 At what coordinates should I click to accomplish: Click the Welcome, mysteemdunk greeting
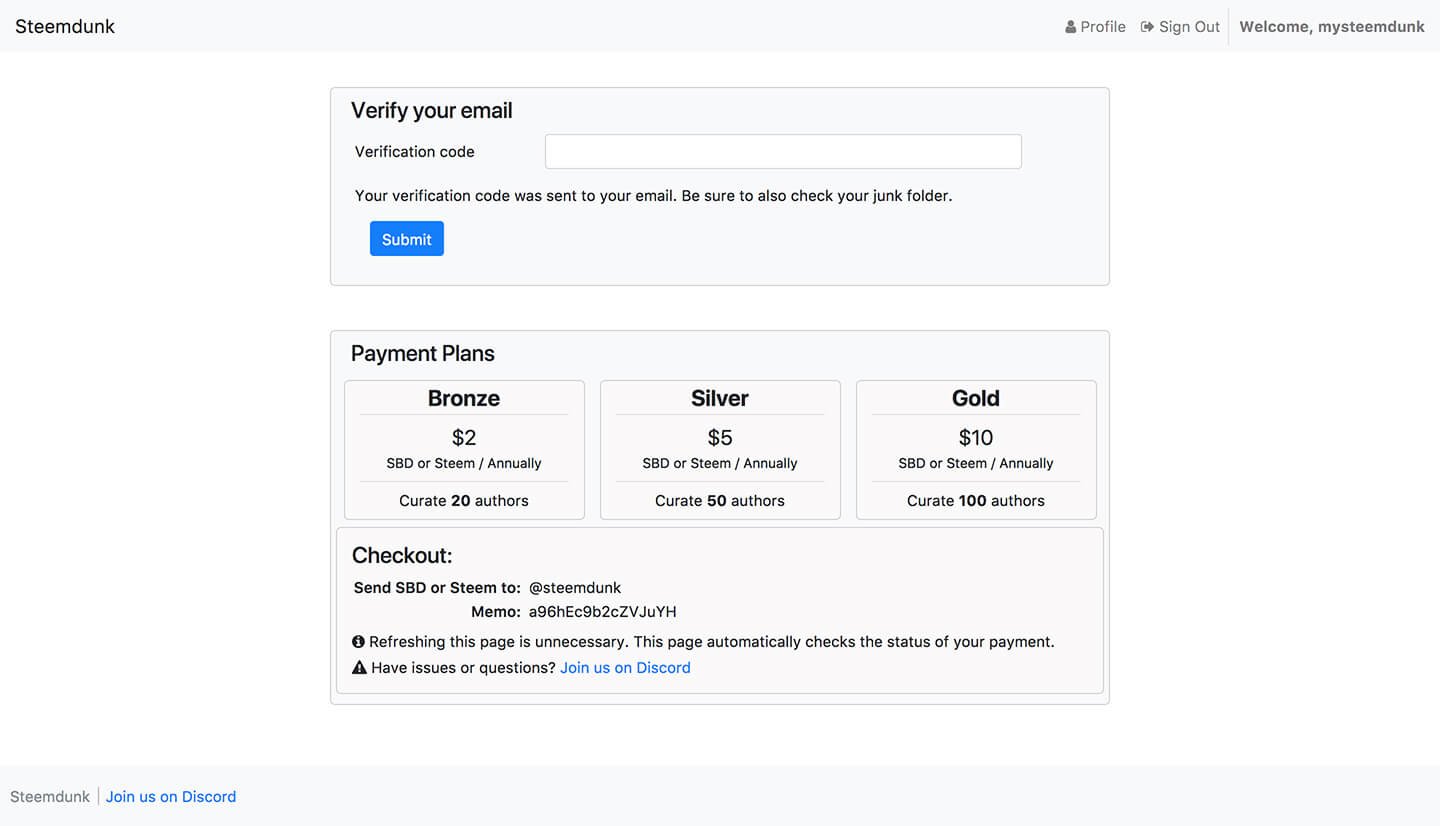[x=1332, y=27]
